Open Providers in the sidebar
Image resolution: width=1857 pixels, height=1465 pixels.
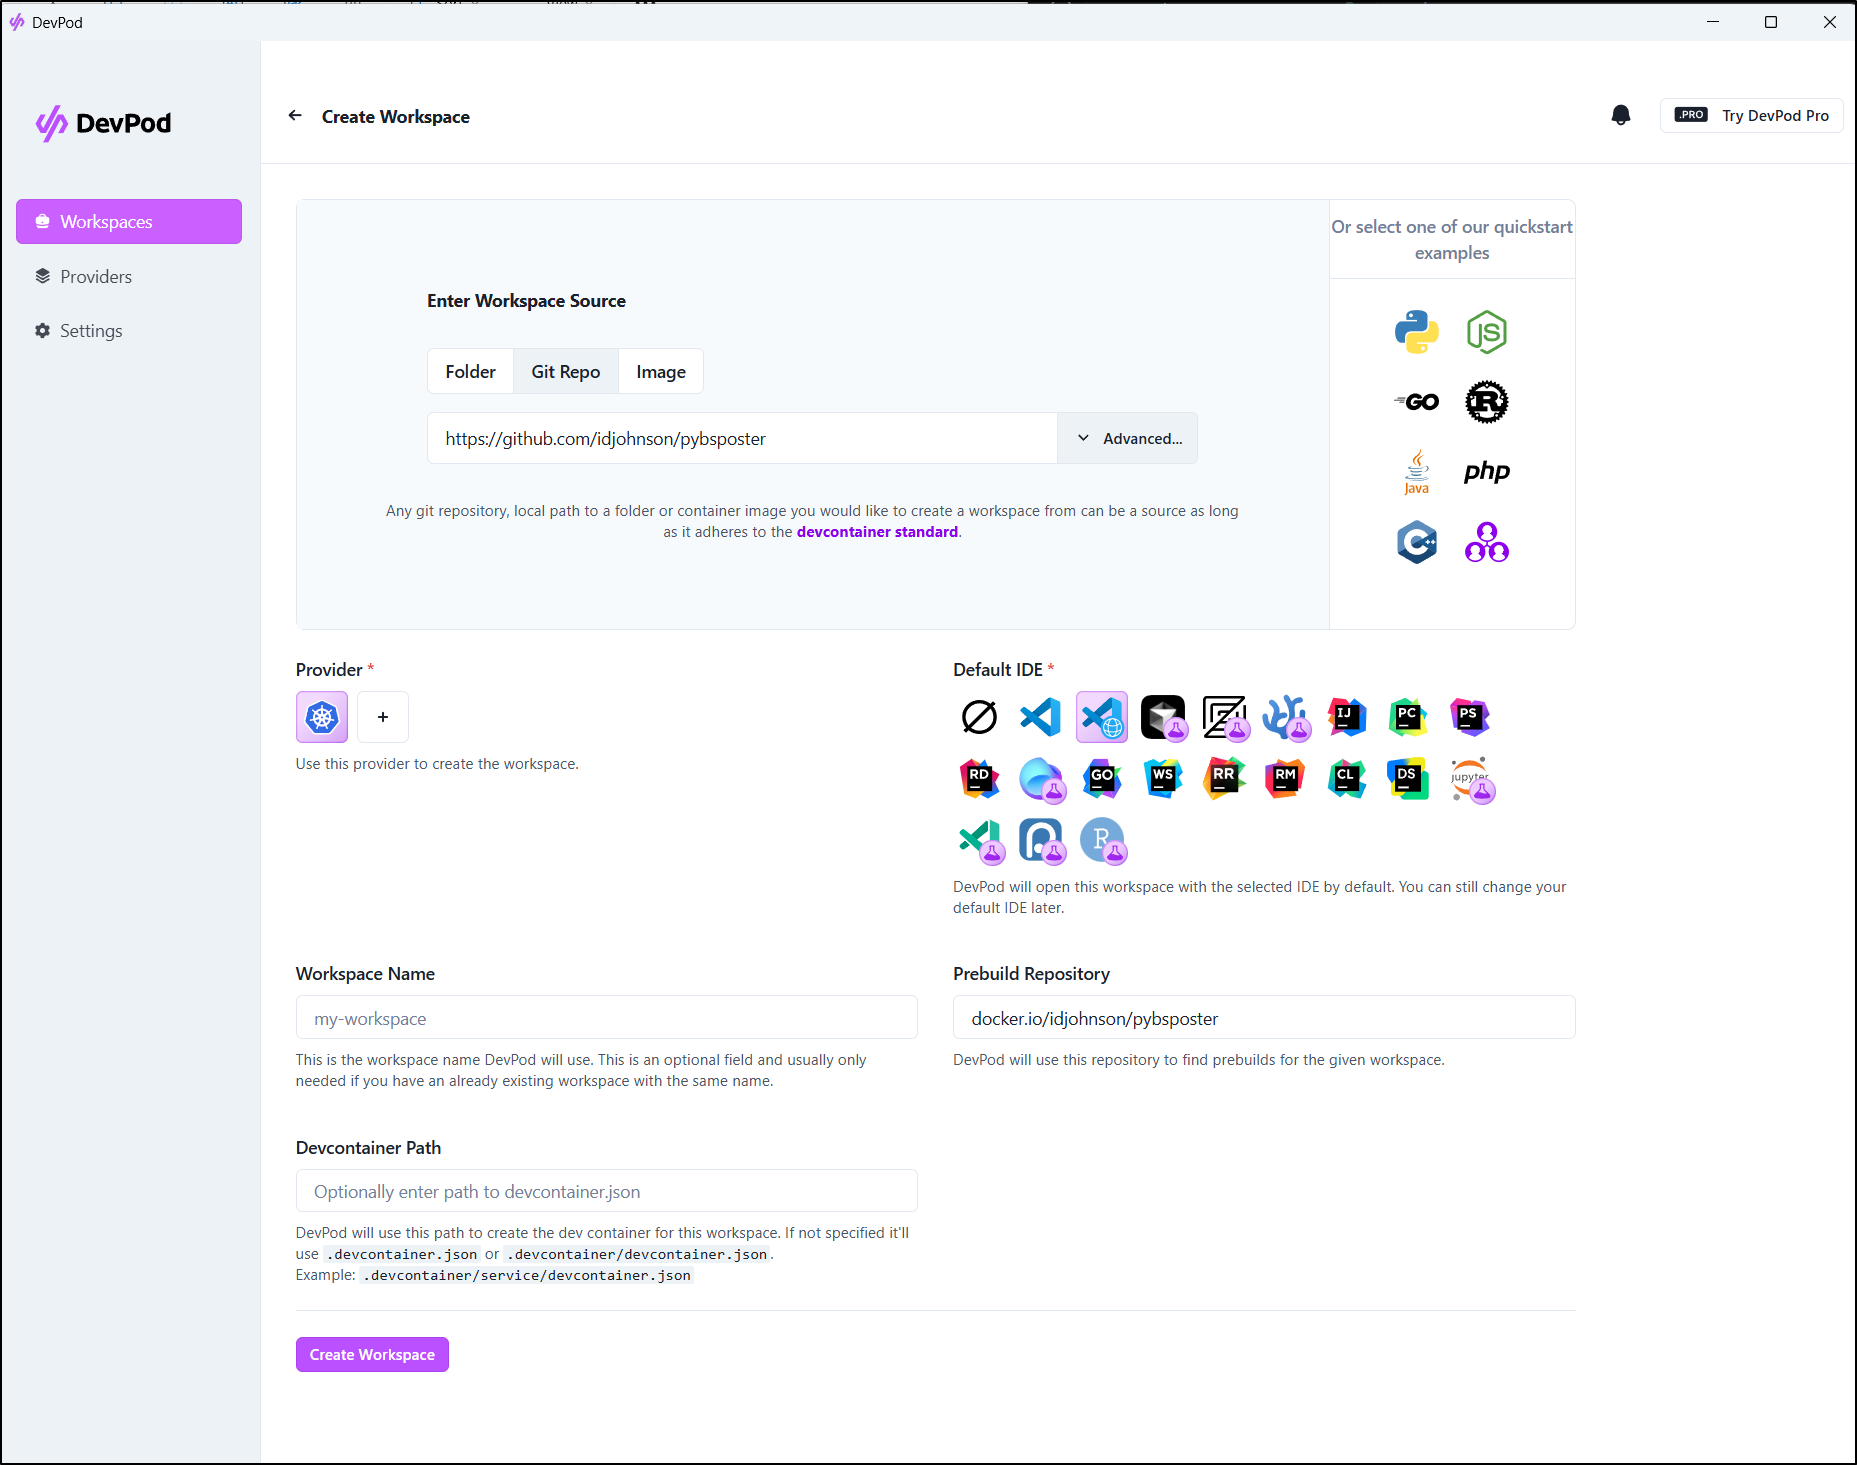(129, 276)
